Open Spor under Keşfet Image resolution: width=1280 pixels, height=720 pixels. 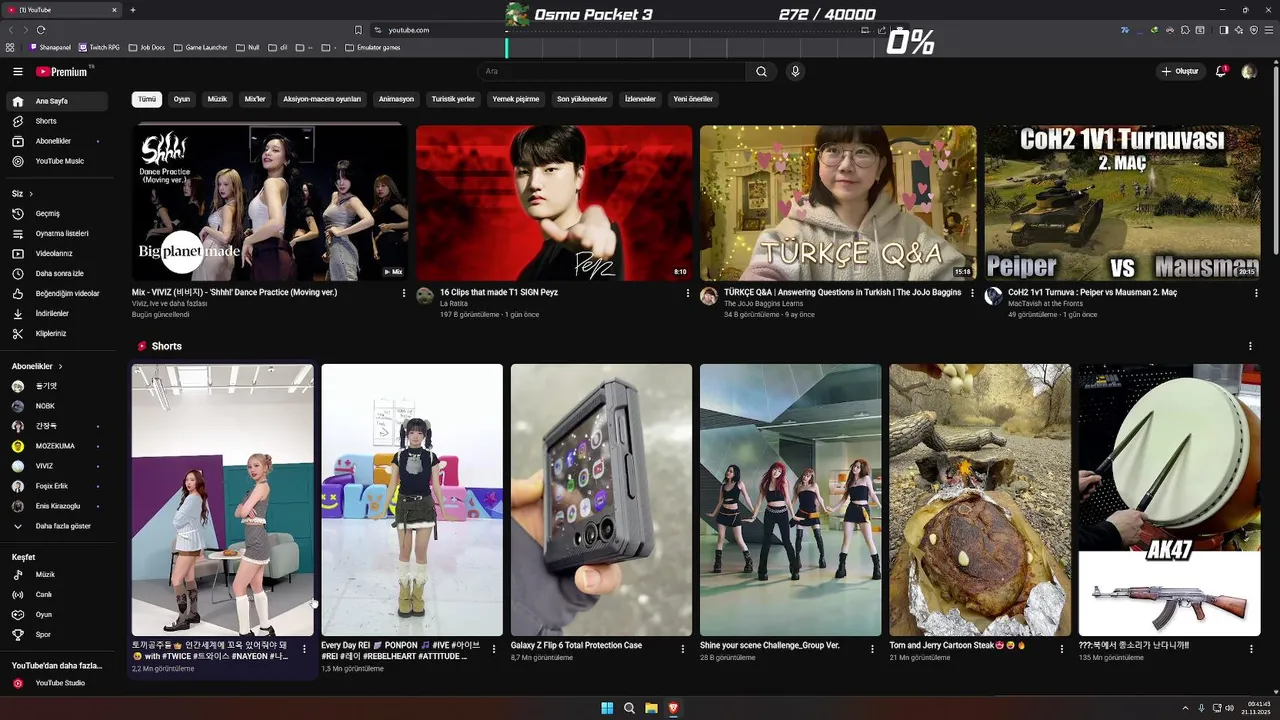pyautogui.click(x=56, y=634)
